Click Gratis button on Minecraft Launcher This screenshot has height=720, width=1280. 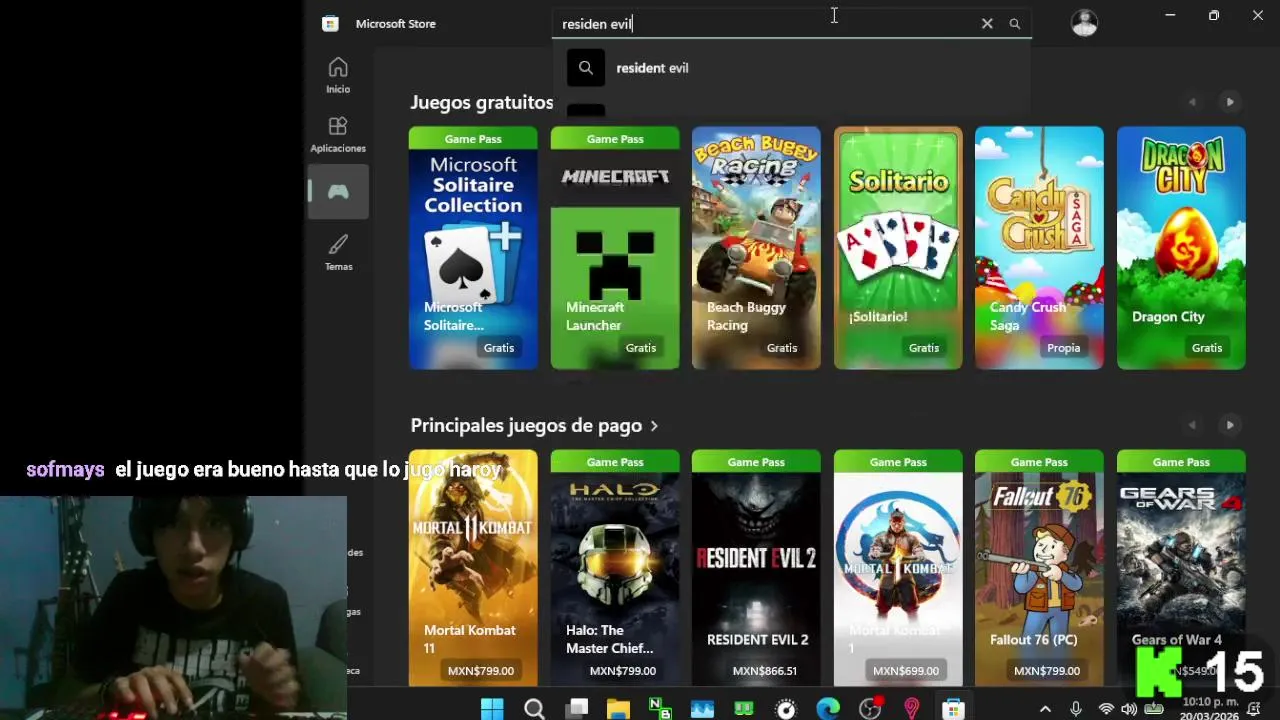pos(641,348)
